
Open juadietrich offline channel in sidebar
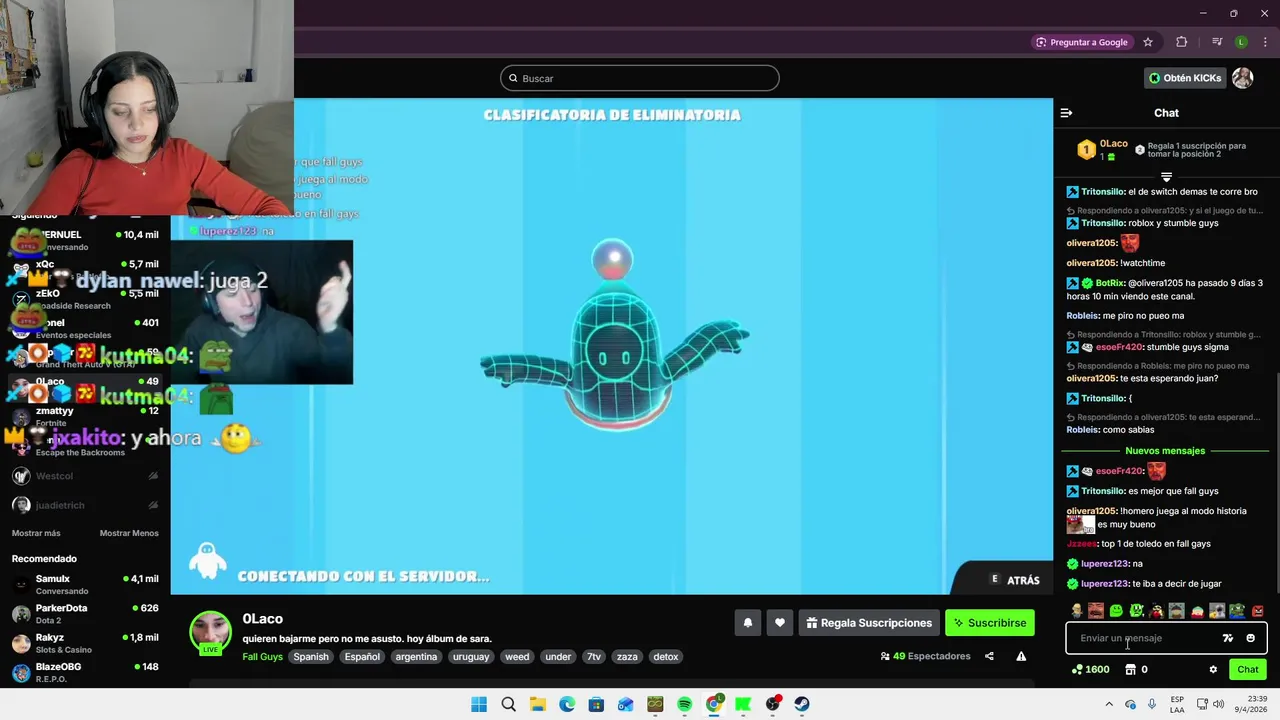pyautogui.click(x=85, y=505)
